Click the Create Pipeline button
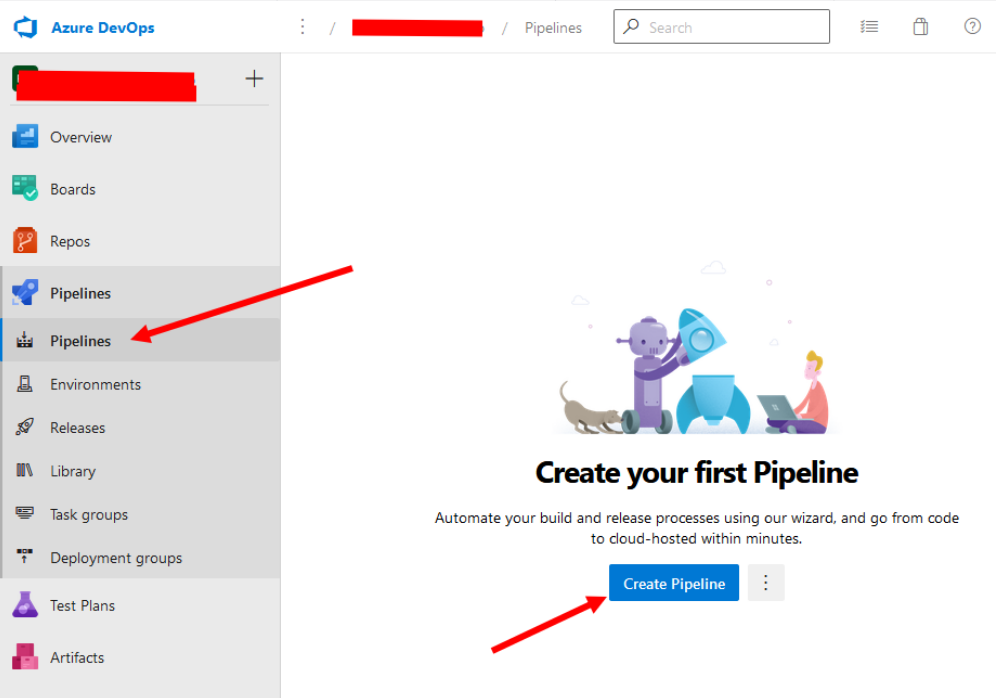Image resolution: width=996 pixels, height=698 pixels. (674, 582)
